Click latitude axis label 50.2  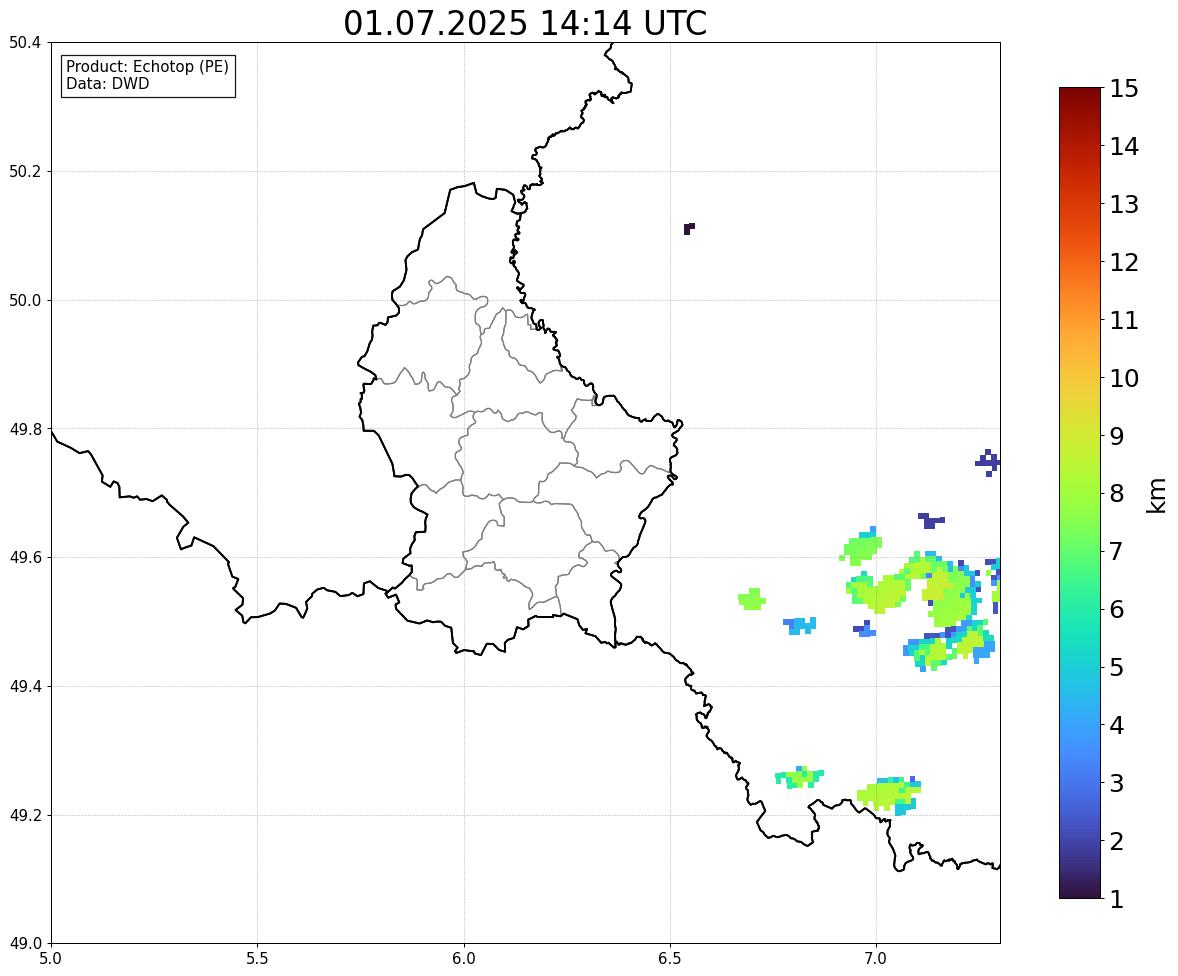click(25, 171)
